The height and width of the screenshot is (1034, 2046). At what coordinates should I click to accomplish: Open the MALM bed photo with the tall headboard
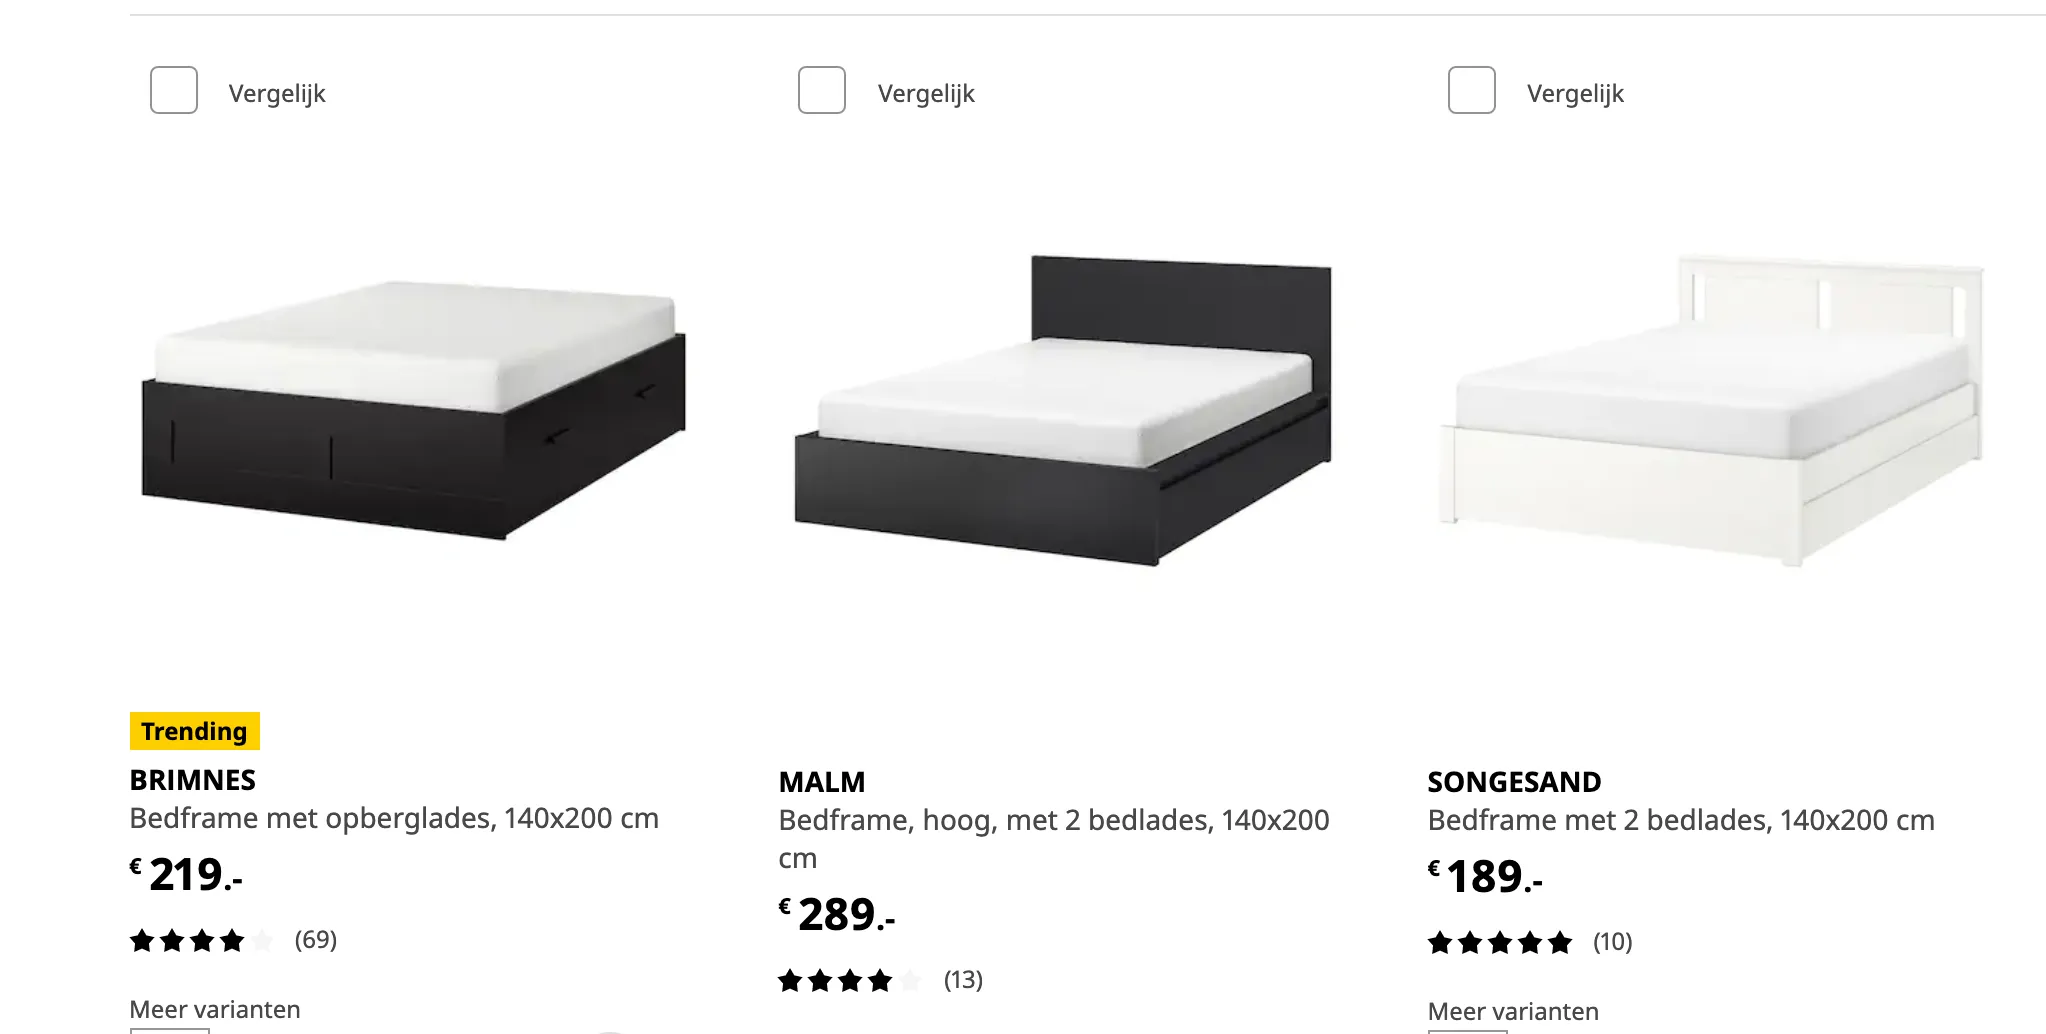[1063, 410]
